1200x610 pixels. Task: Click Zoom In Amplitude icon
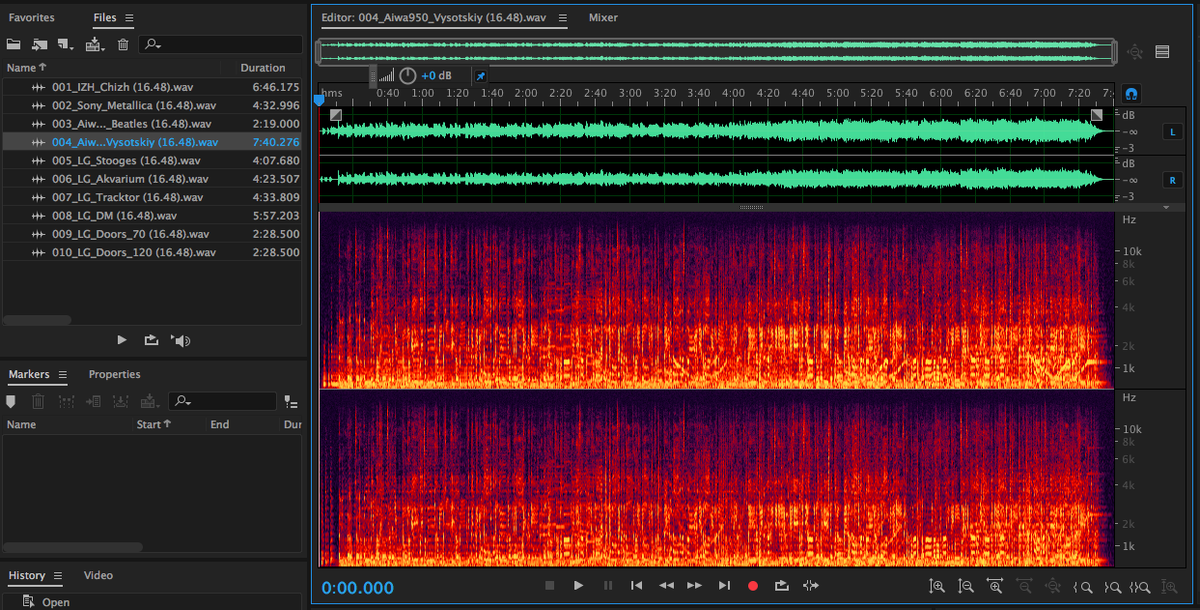[x=936, y=586]
